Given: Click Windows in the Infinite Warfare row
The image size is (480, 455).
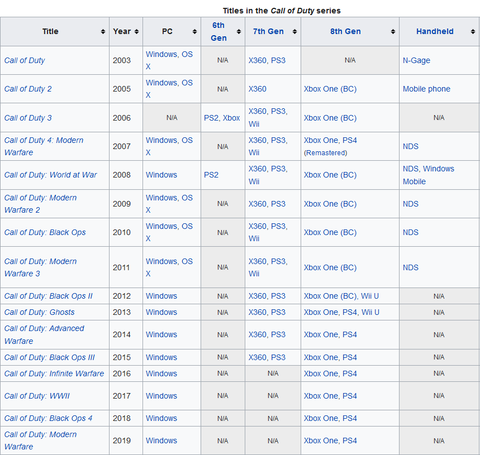Looking at the screenshot, I should tap(161, 373).
